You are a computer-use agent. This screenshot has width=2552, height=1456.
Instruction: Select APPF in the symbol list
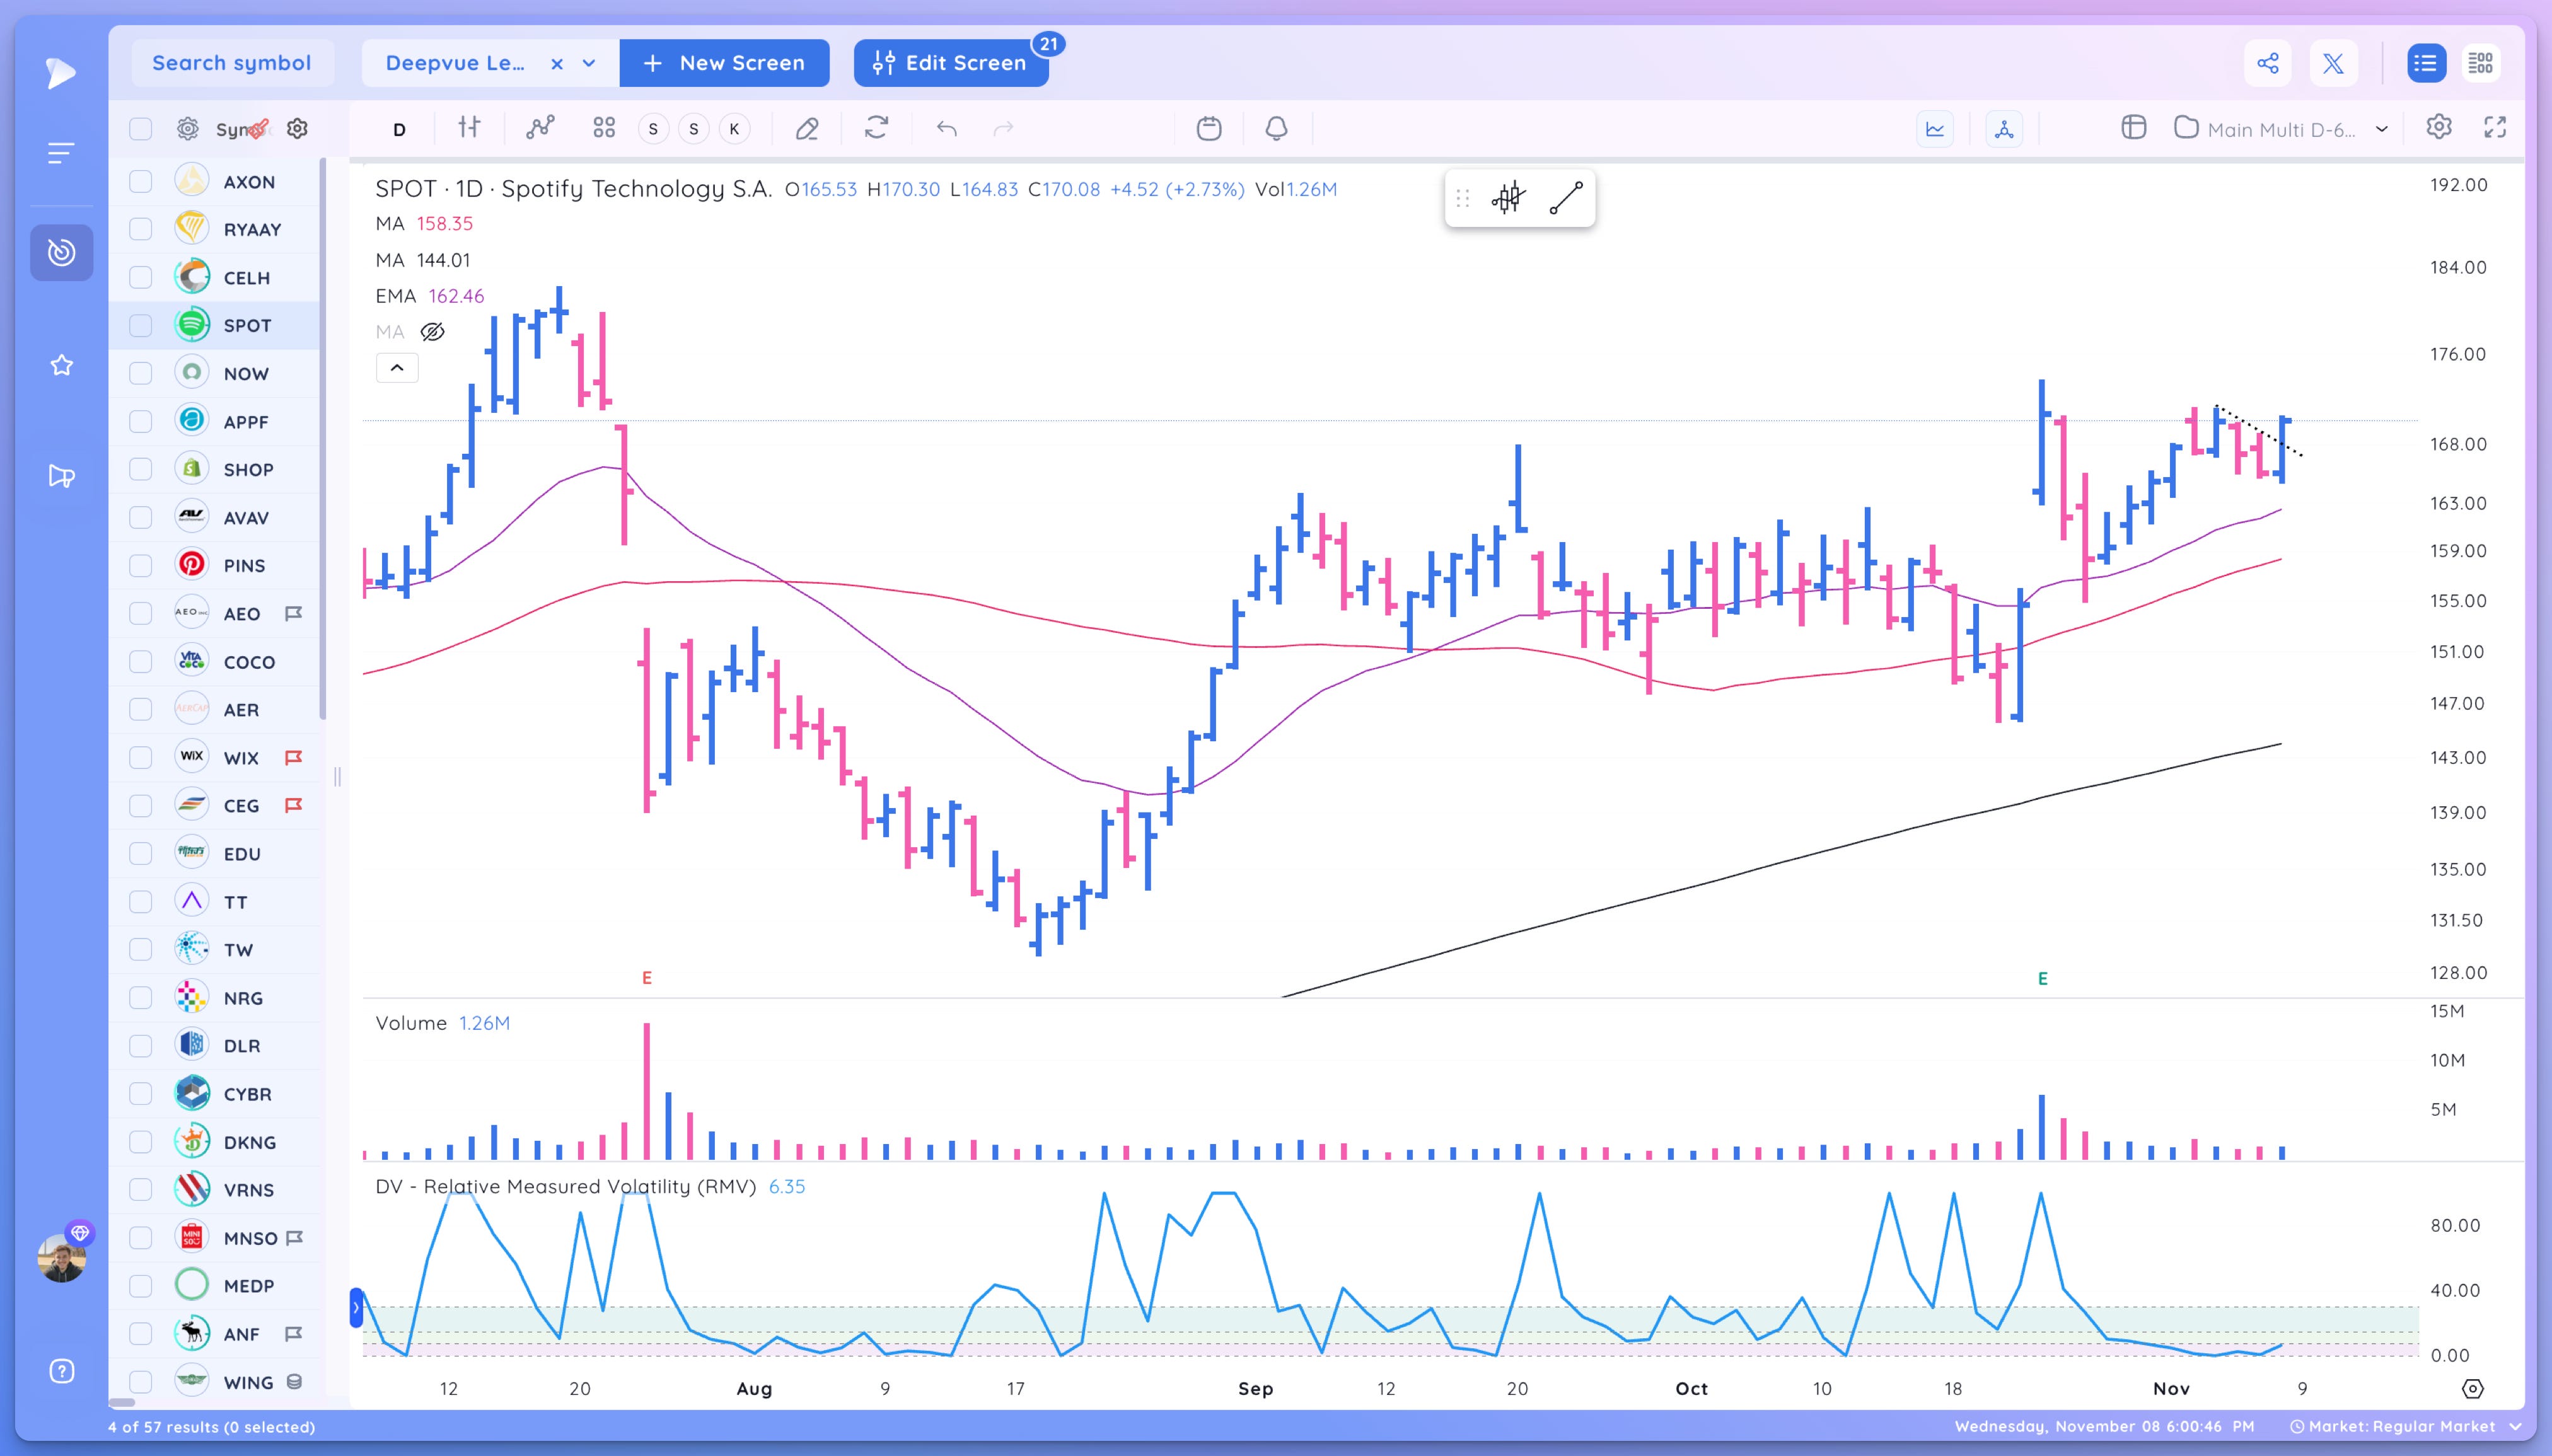pyautogui.click(x=246, y=421)
